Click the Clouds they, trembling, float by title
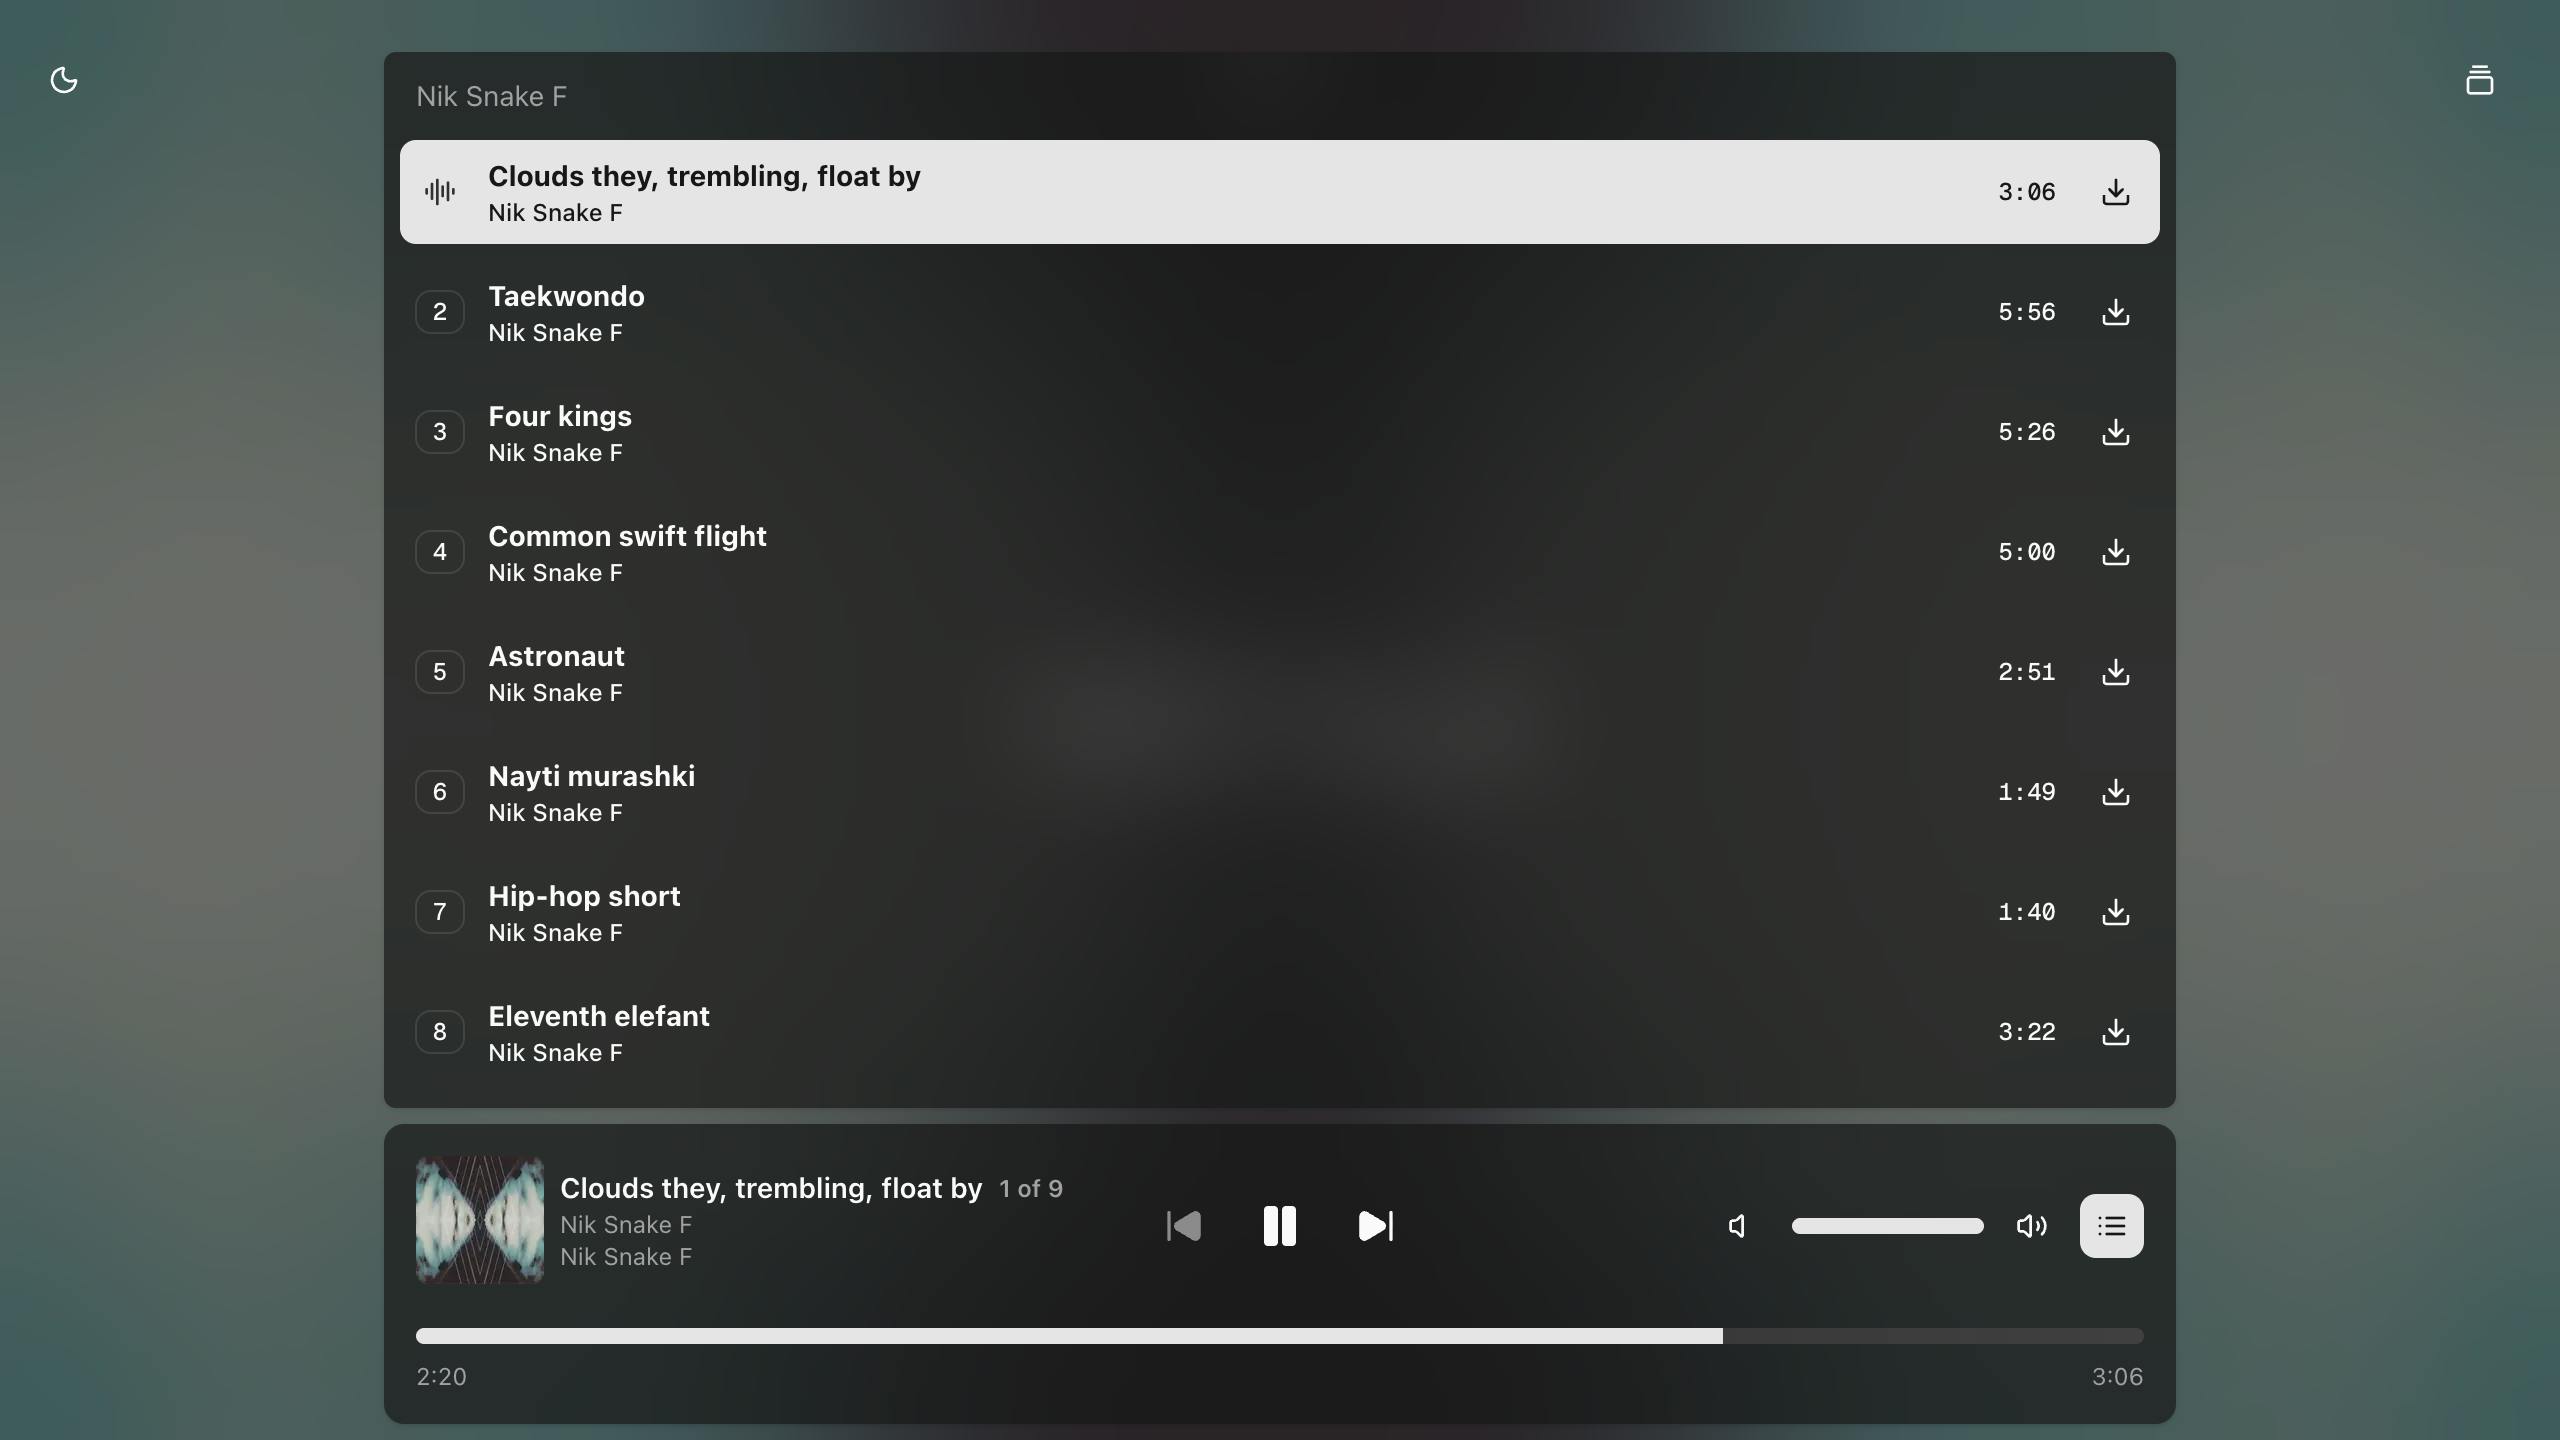The image size is (2560, 1440). click(703, 176)
